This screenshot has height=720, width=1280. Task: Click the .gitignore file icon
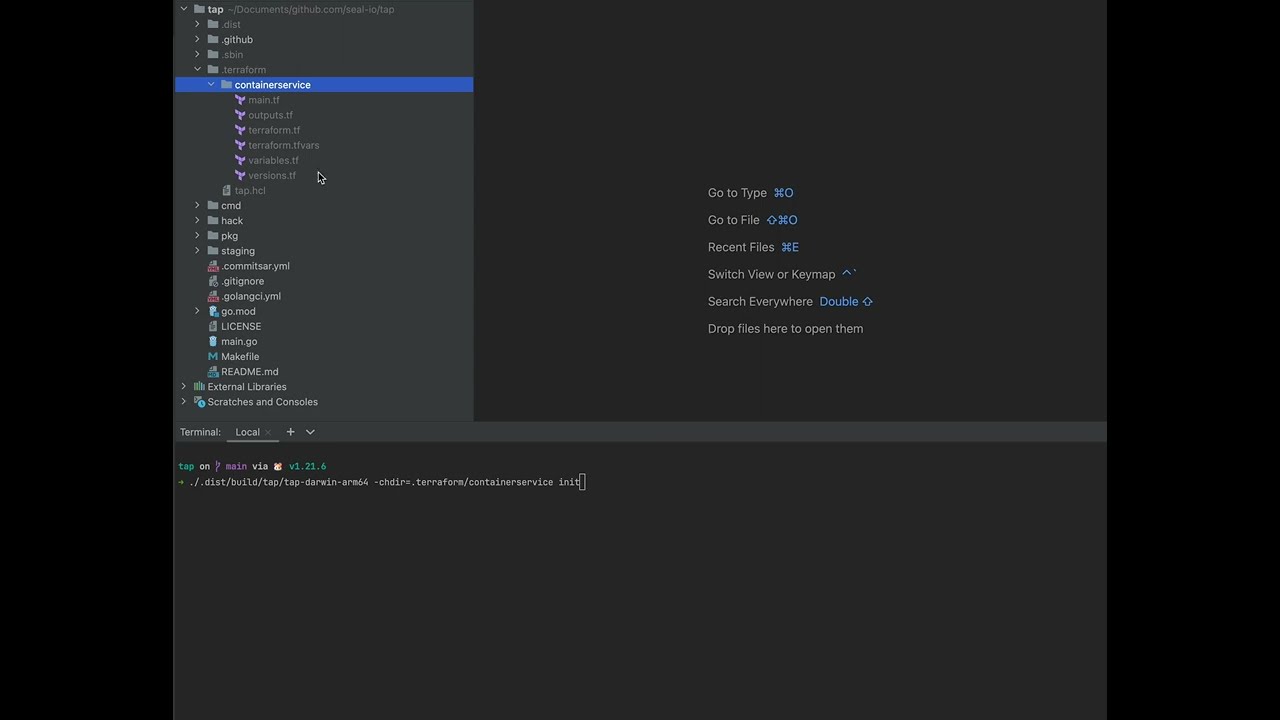pyautogui.click(x=213, y=281)
